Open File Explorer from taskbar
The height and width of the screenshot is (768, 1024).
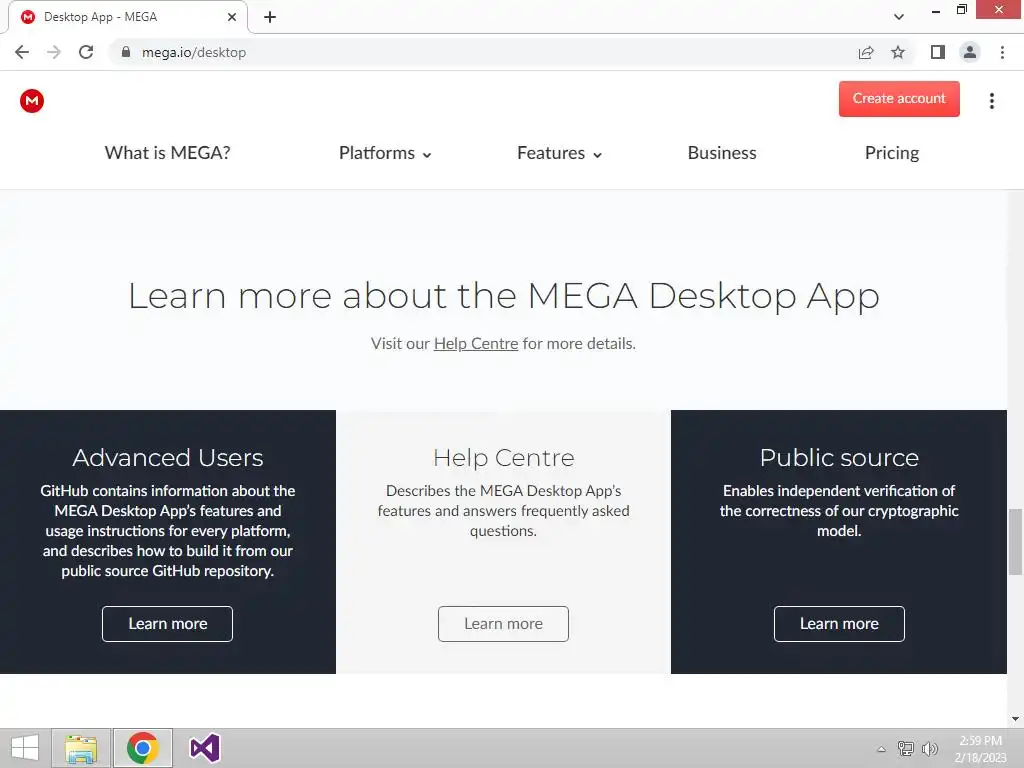(x=81, y=748)
